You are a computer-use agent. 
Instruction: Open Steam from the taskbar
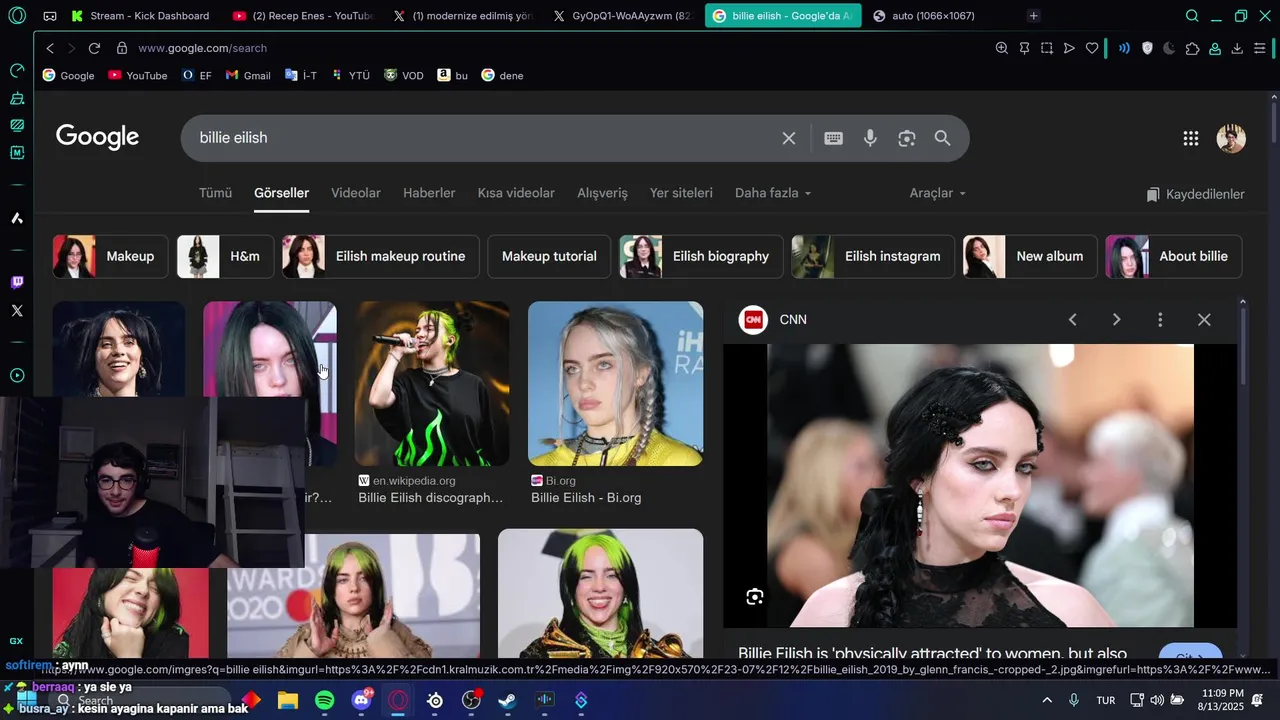click(508, 700)
